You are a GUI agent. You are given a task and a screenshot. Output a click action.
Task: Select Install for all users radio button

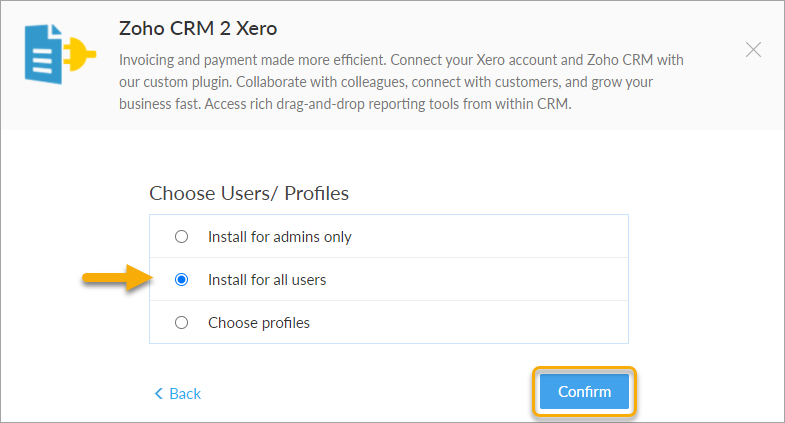[x=181, y=279]
